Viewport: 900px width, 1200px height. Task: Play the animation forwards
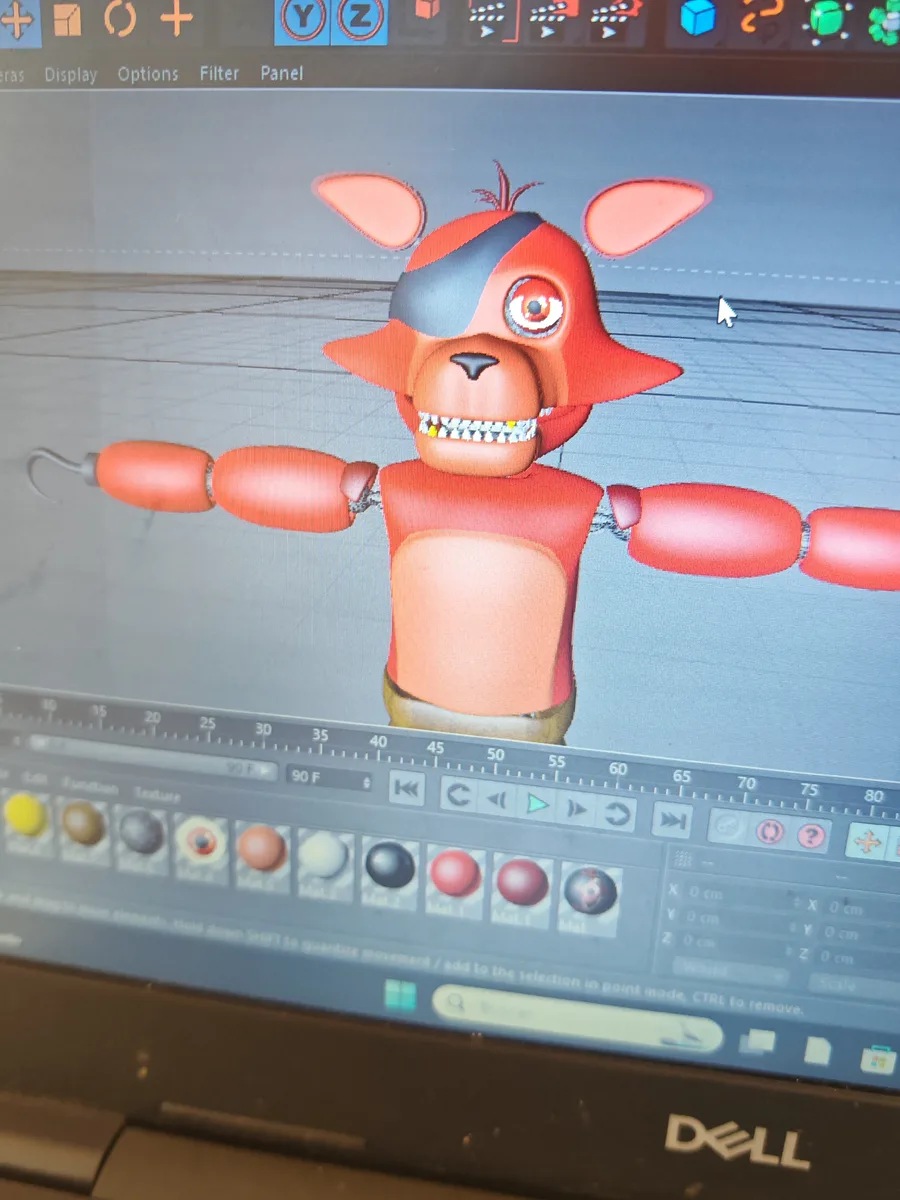[x=538, y=803]
